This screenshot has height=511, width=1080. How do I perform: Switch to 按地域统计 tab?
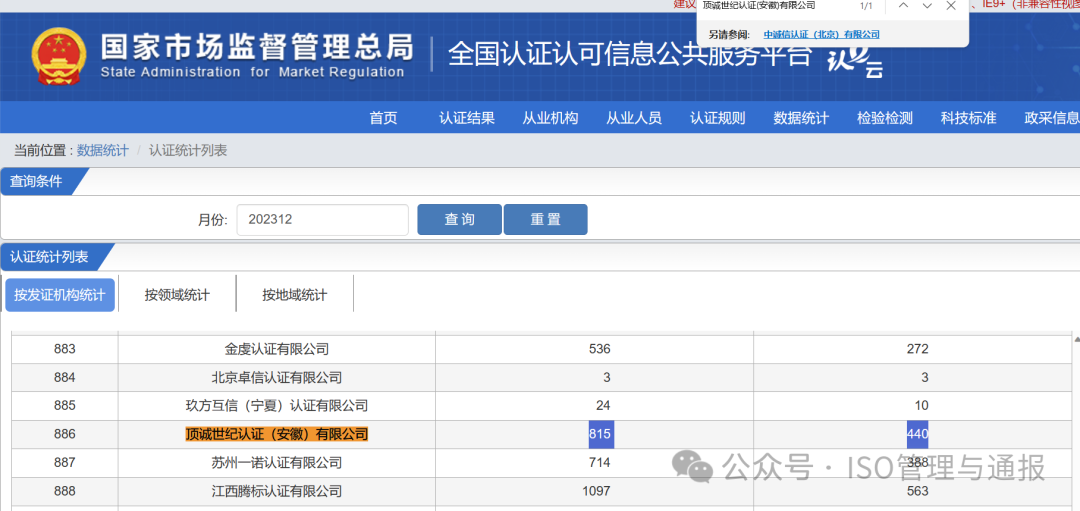295,295
